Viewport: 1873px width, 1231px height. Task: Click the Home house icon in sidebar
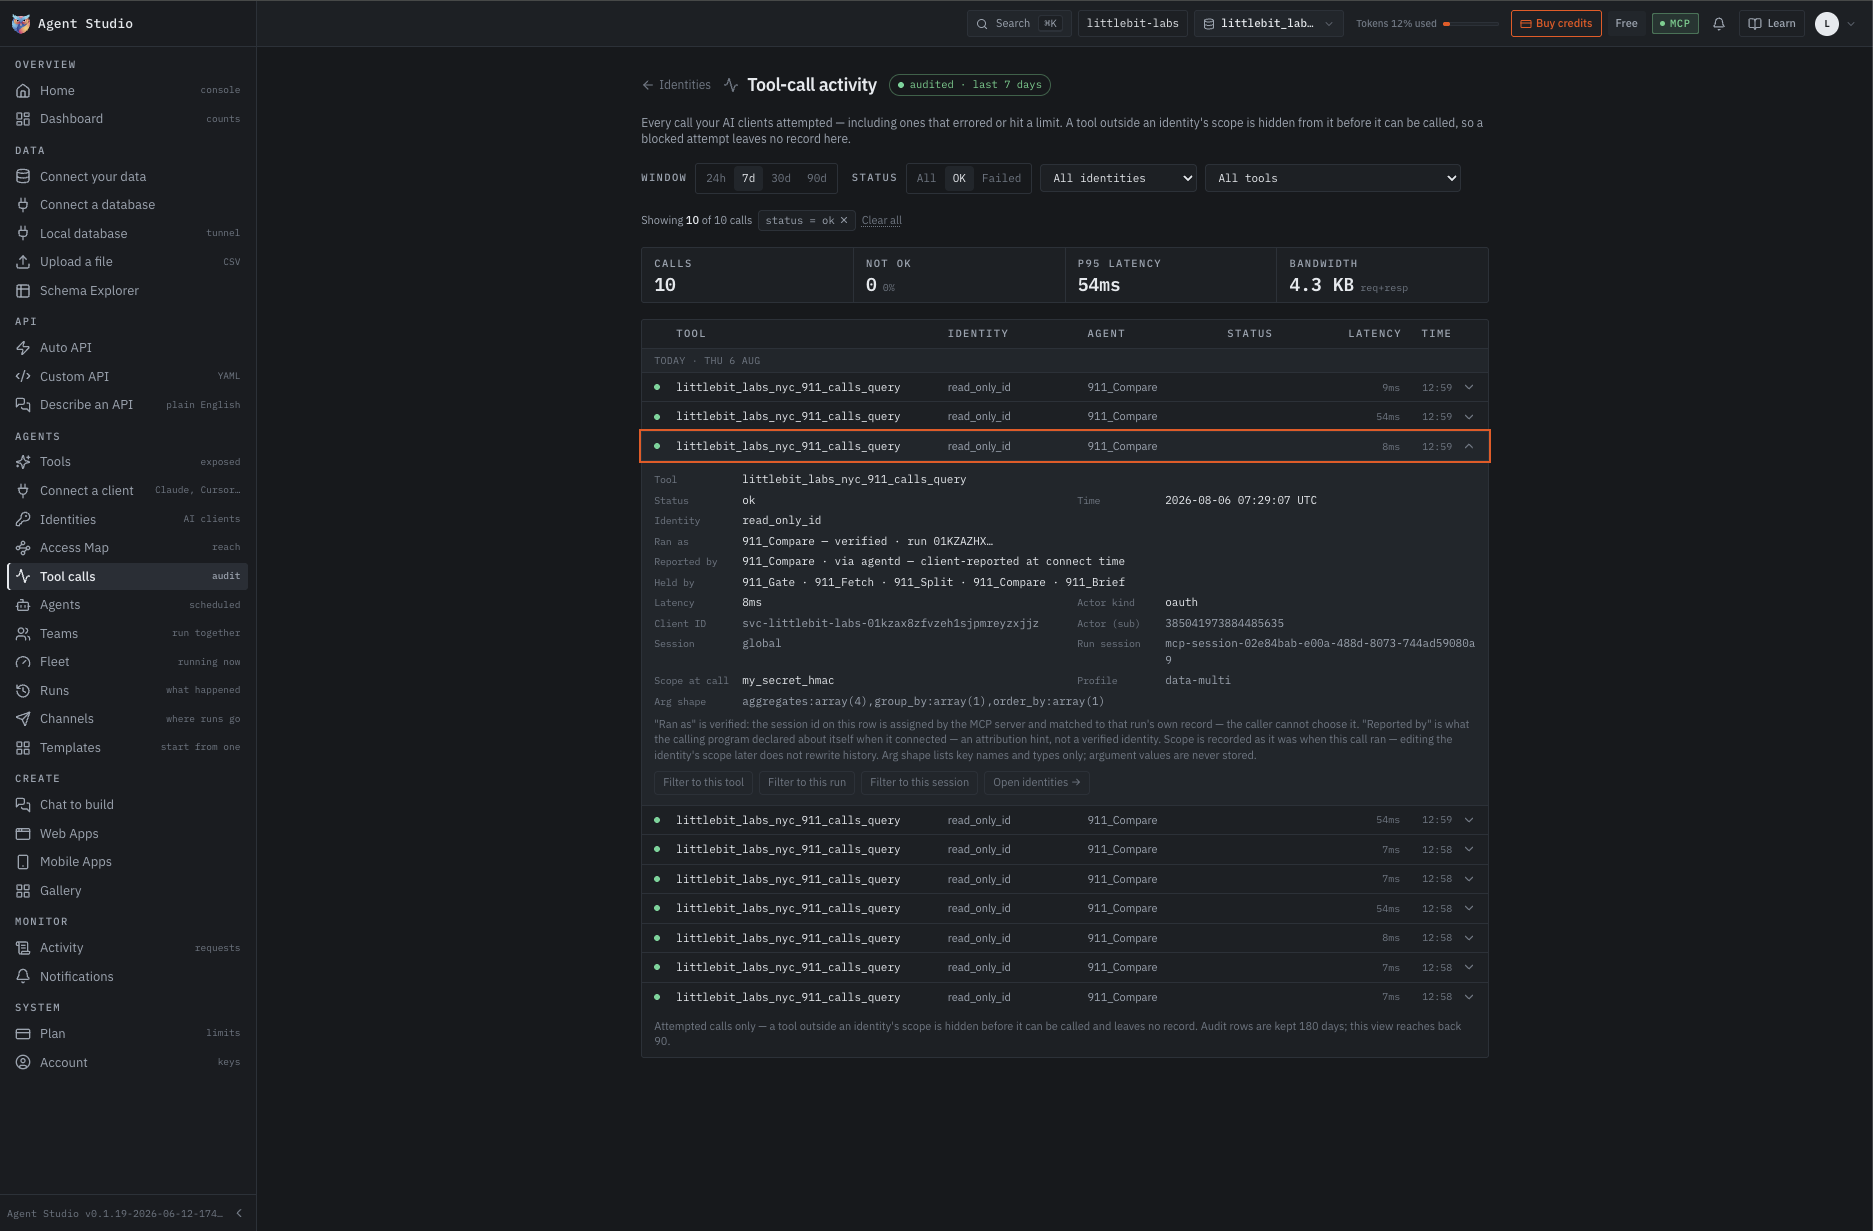[23, 91]
